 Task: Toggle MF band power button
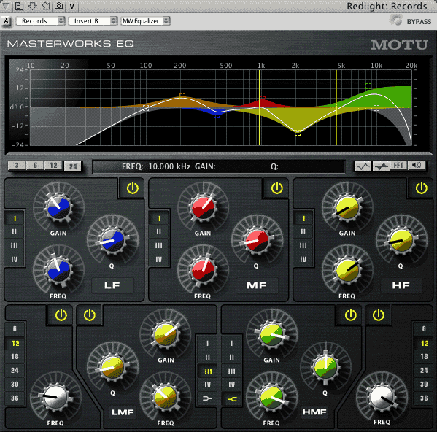tap(277, 188)
